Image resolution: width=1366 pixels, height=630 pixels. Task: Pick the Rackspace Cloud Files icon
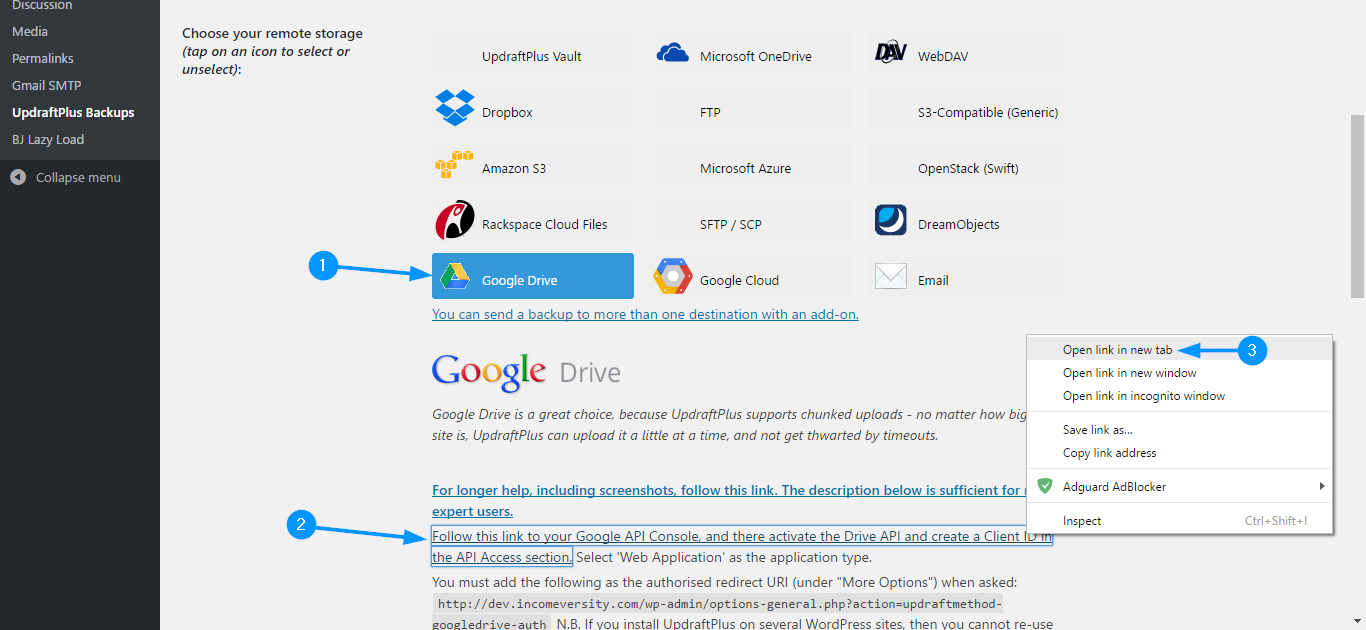coord(455,220)
